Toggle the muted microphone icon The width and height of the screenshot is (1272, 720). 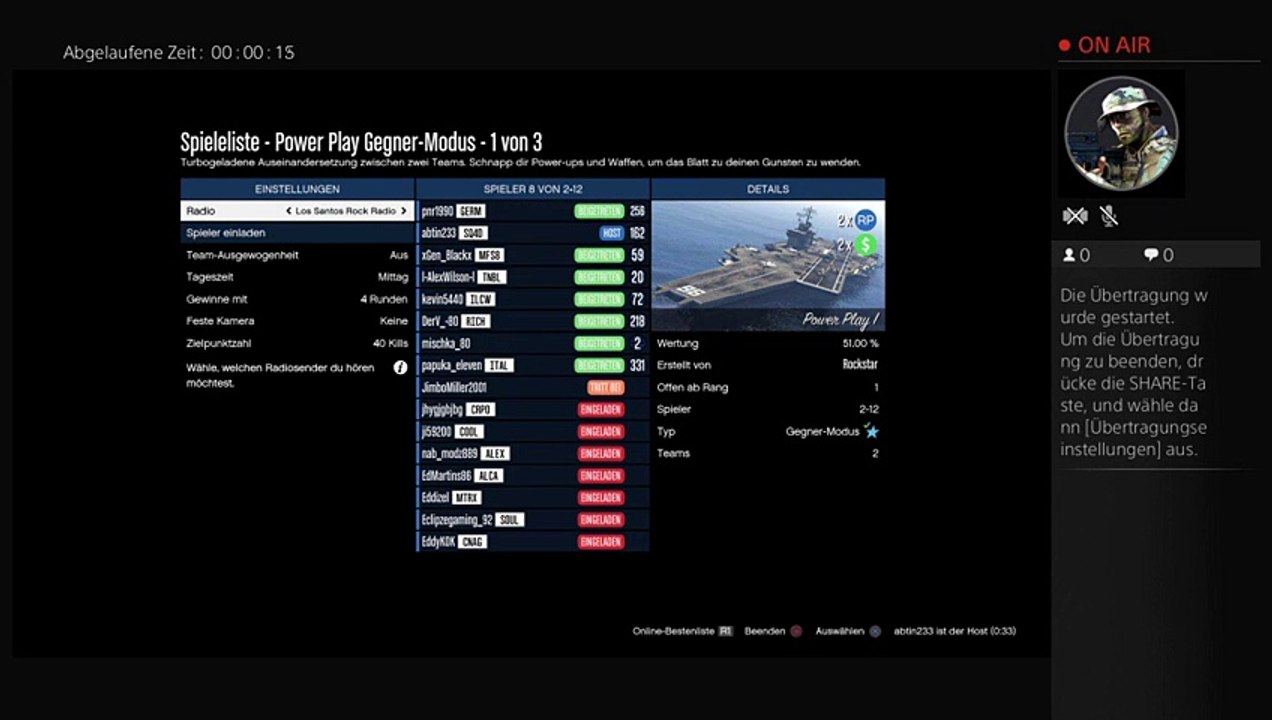click(x=1108, y=215)
